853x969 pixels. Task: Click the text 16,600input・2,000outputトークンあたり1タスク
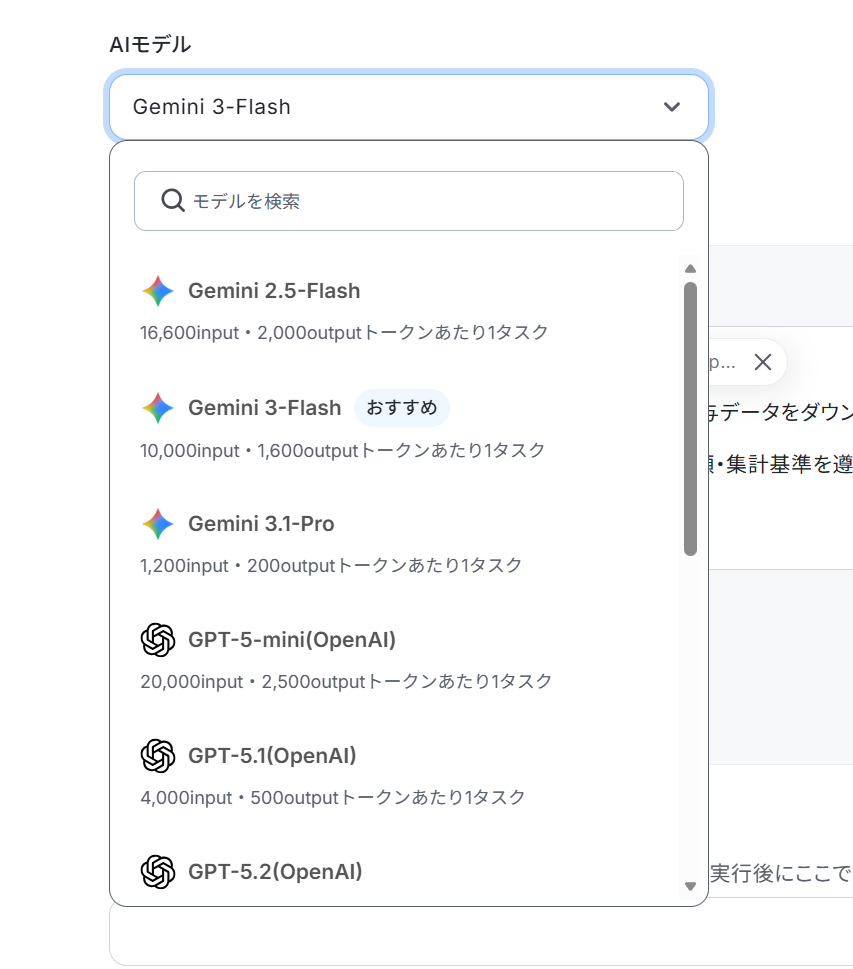coord(344,332)
